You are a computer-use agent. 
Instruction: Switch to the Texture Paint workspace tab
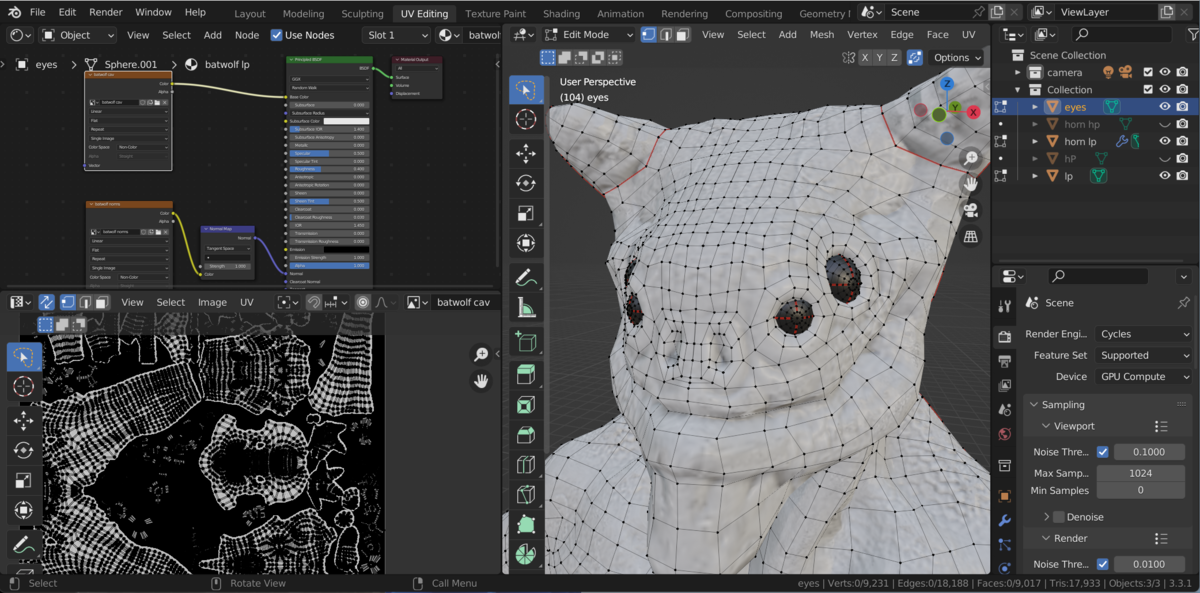pyautogui.click(x=495, y=14)
